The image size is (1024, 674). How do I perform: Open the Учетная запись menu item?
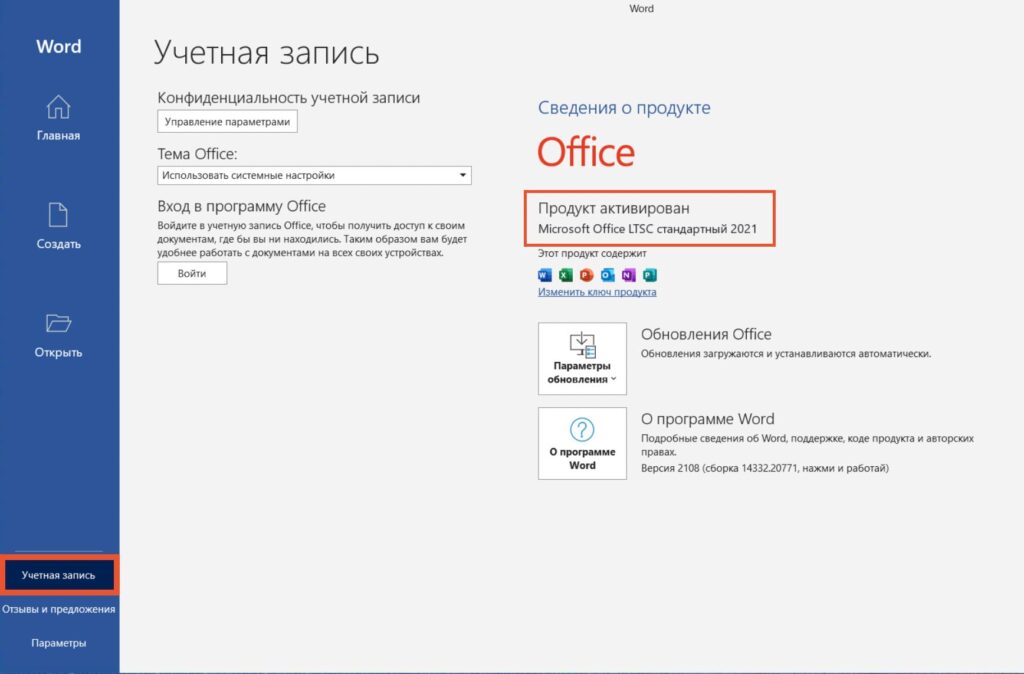(58, 575)
